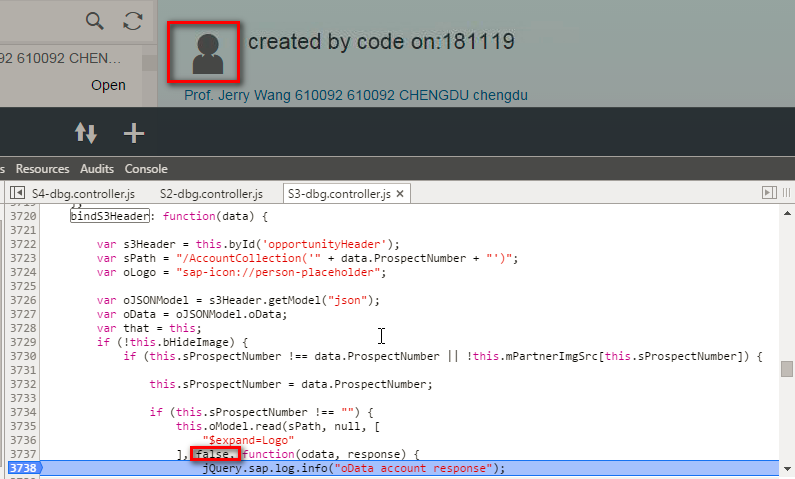Click line number 3720 in gutter
Image resolution: width=795 pixels, height=479 pixels.
23,216
